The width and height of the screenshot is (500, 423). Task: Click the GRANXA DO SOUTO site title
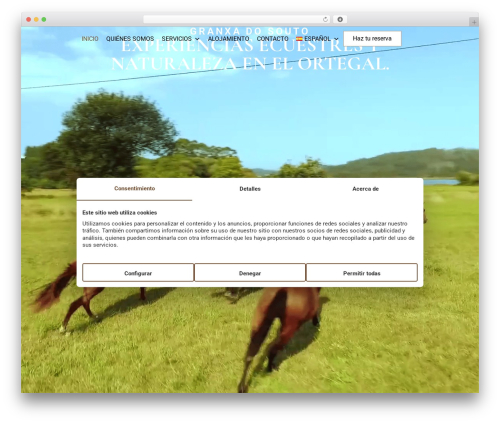pyautogui.click(x=250, y=31)
